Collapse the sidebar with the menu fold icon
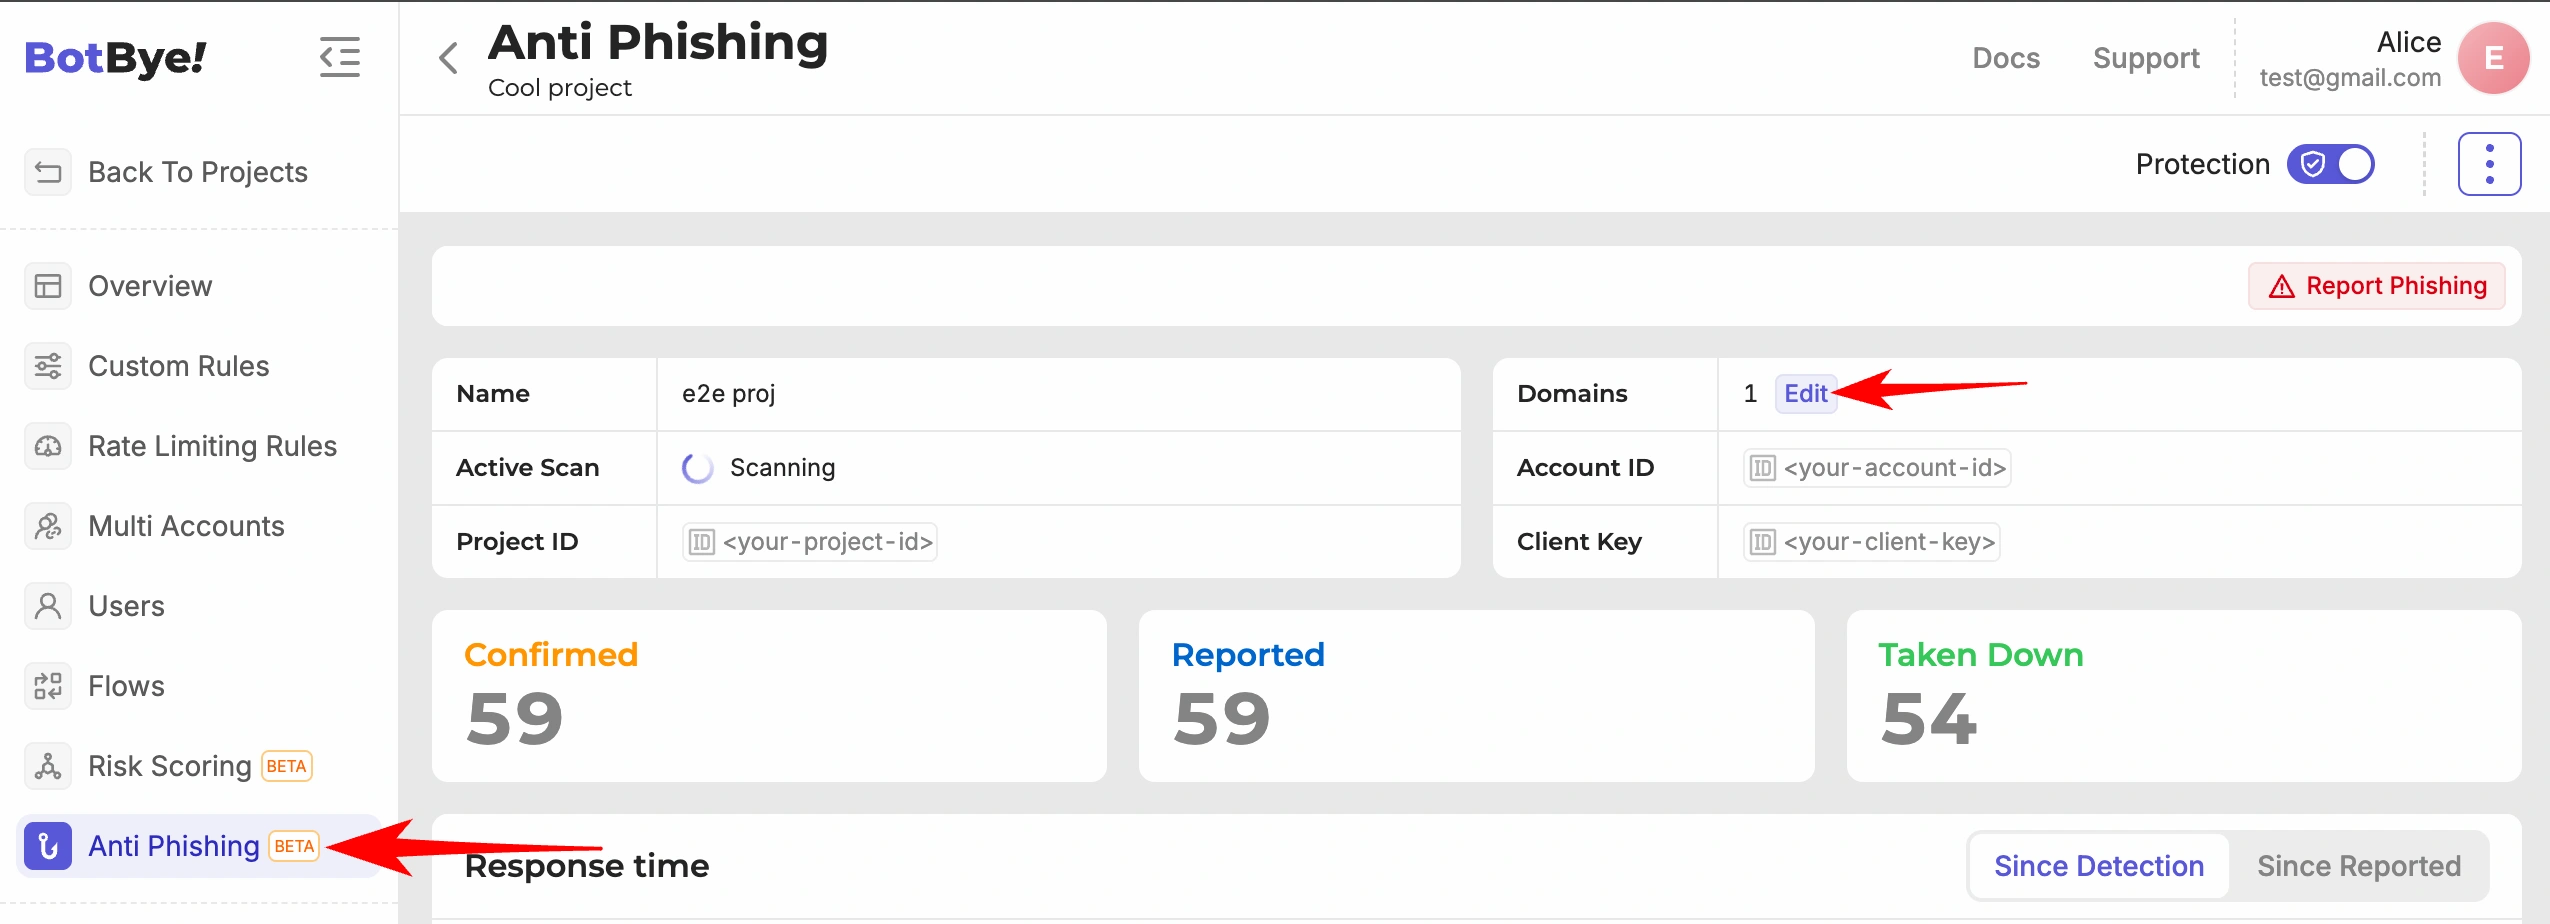Viewport: 2550px width, 924px height. point(340,57)
